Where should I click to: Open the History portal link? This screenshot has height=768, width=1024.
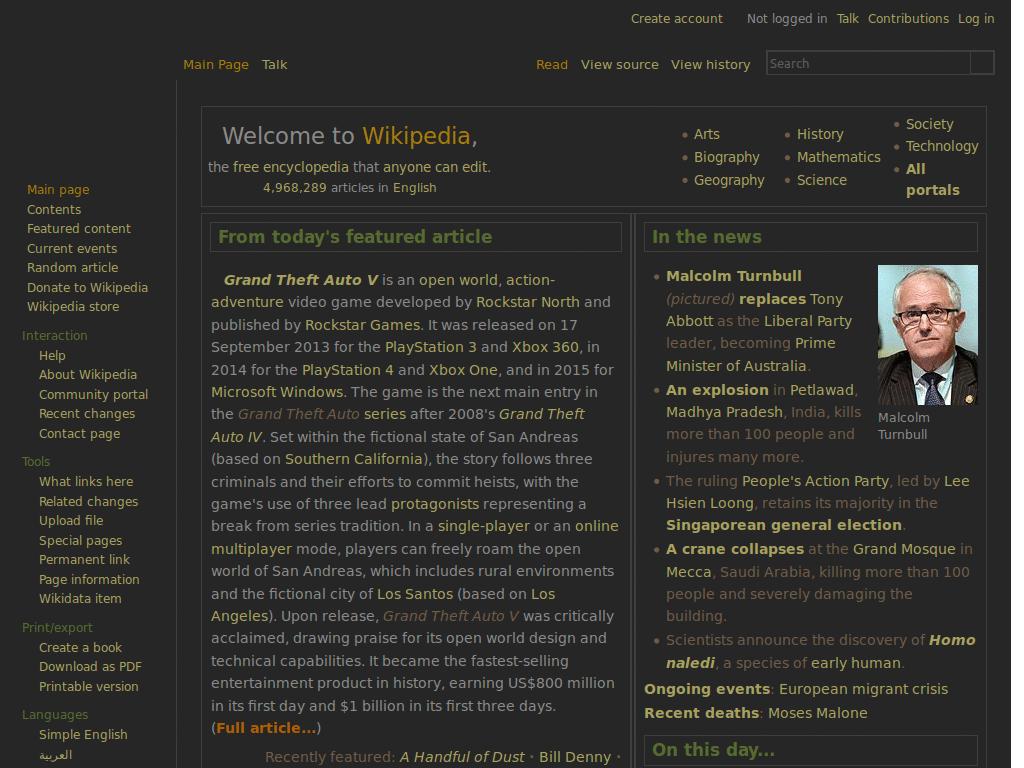click(x=820, y=134)
